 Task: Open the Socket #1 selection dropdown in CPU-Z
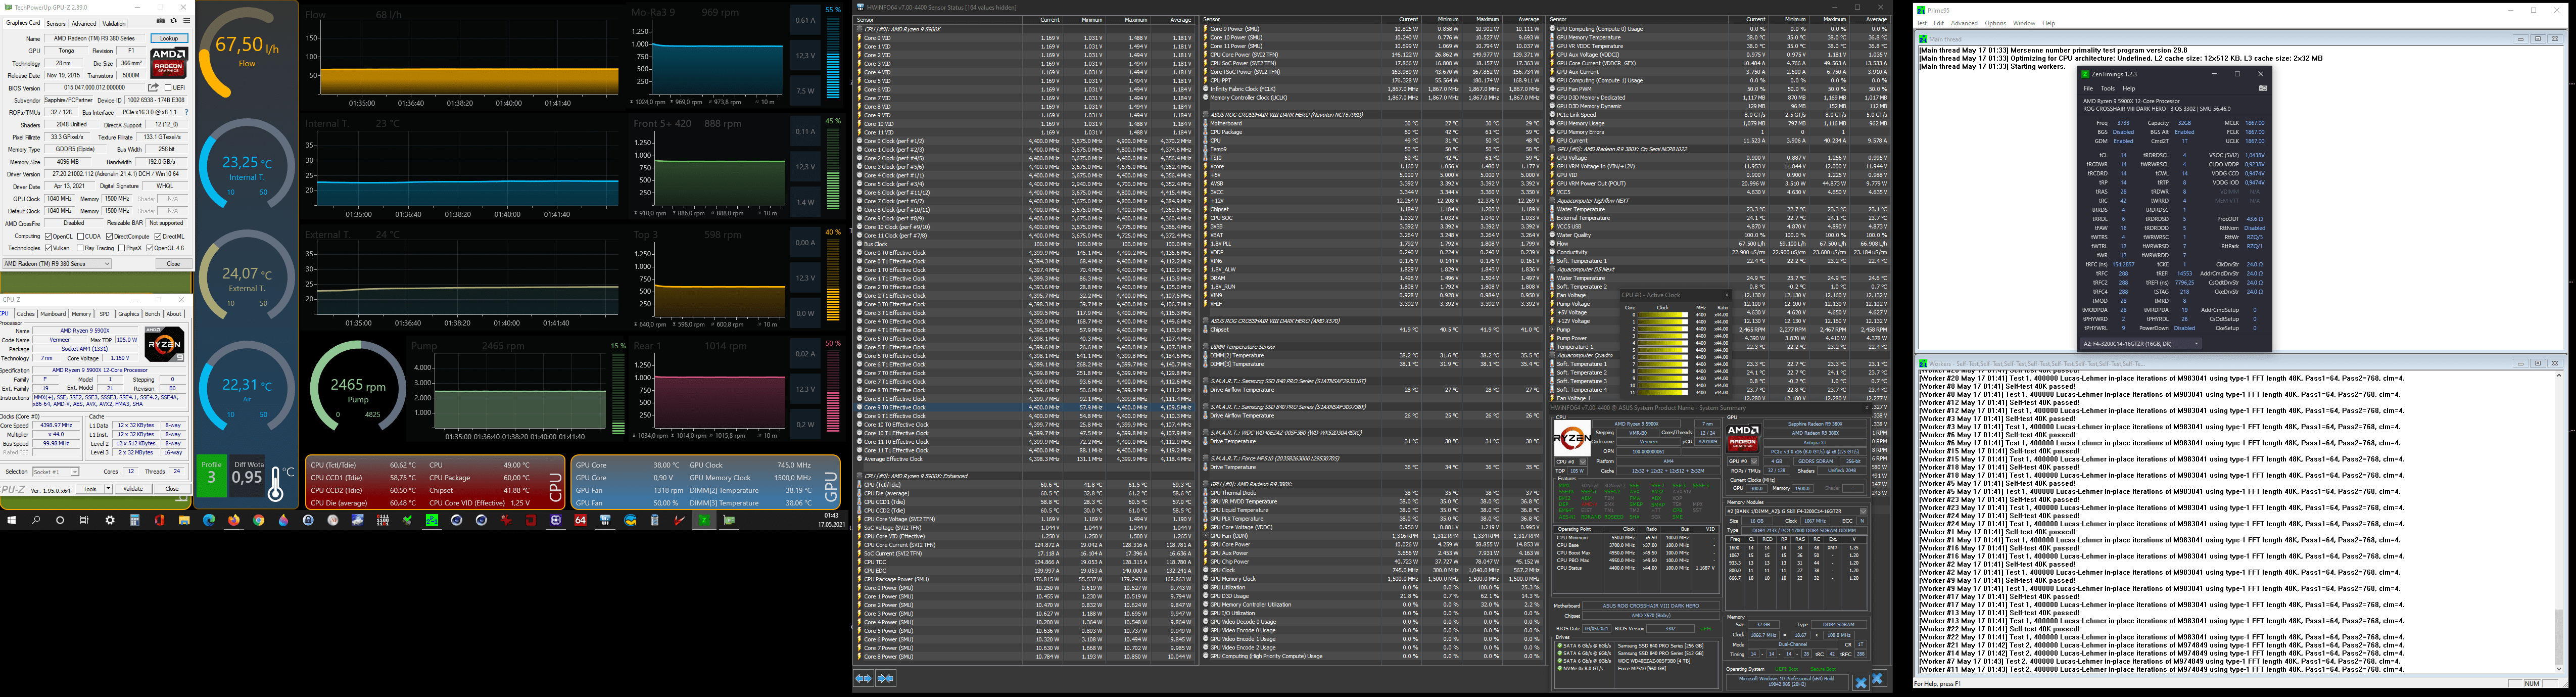55,471
